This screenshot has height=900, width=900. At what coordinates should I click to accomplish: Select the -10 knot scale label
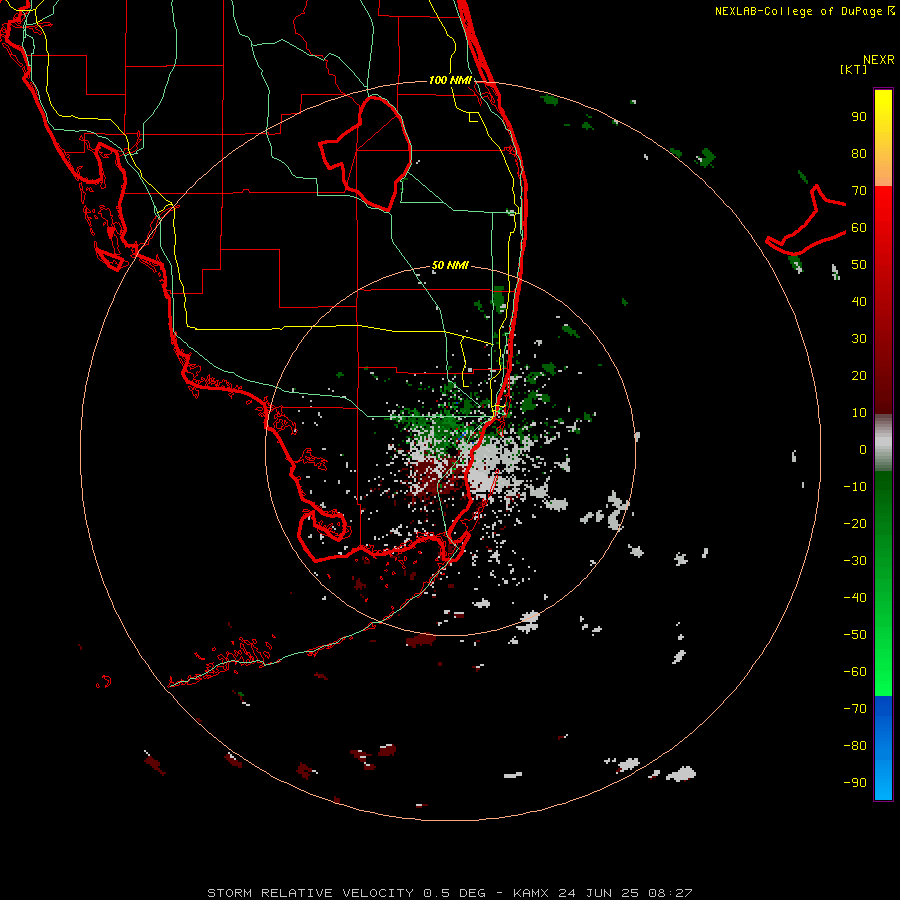[x=855, y=487]
